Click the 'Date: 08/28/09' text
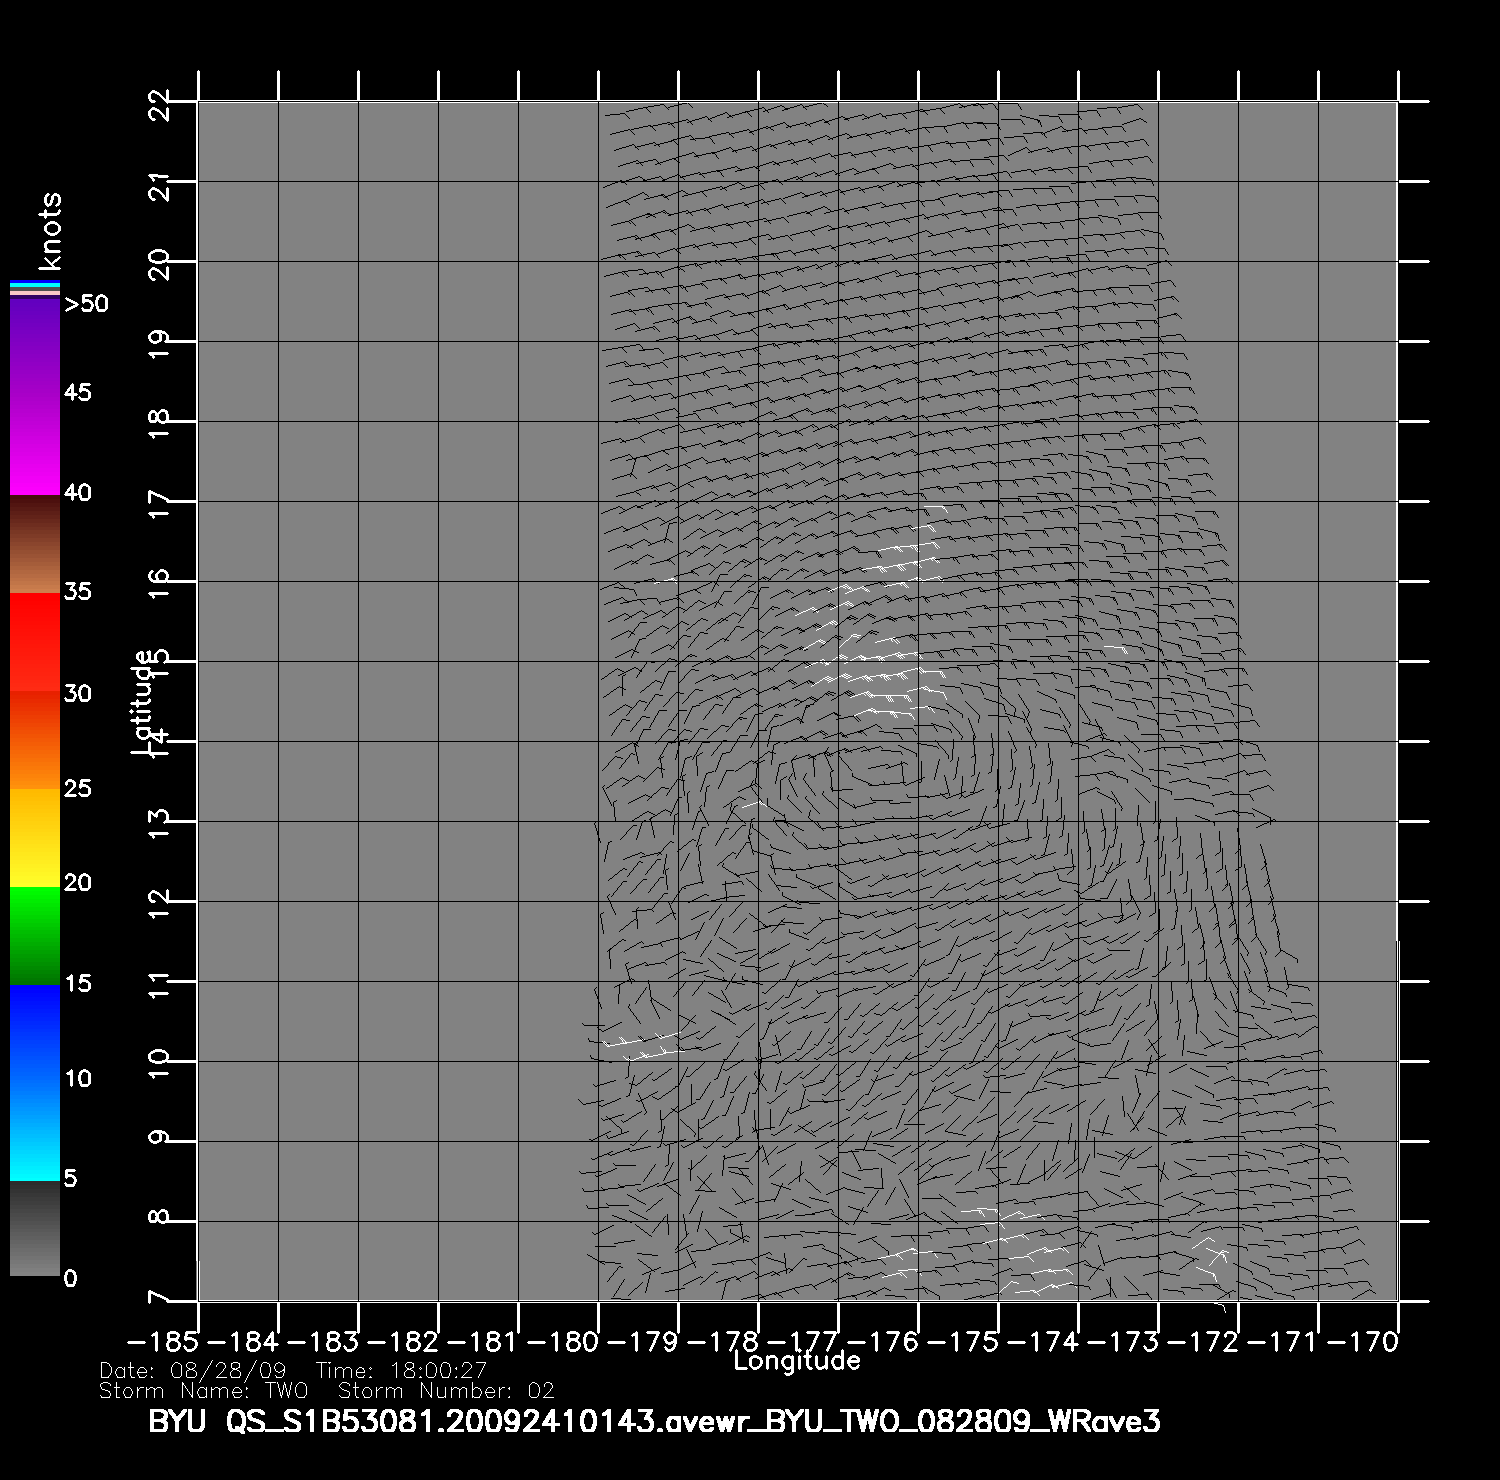This screenshot has width=1500, height=1480. point(193,1371)
